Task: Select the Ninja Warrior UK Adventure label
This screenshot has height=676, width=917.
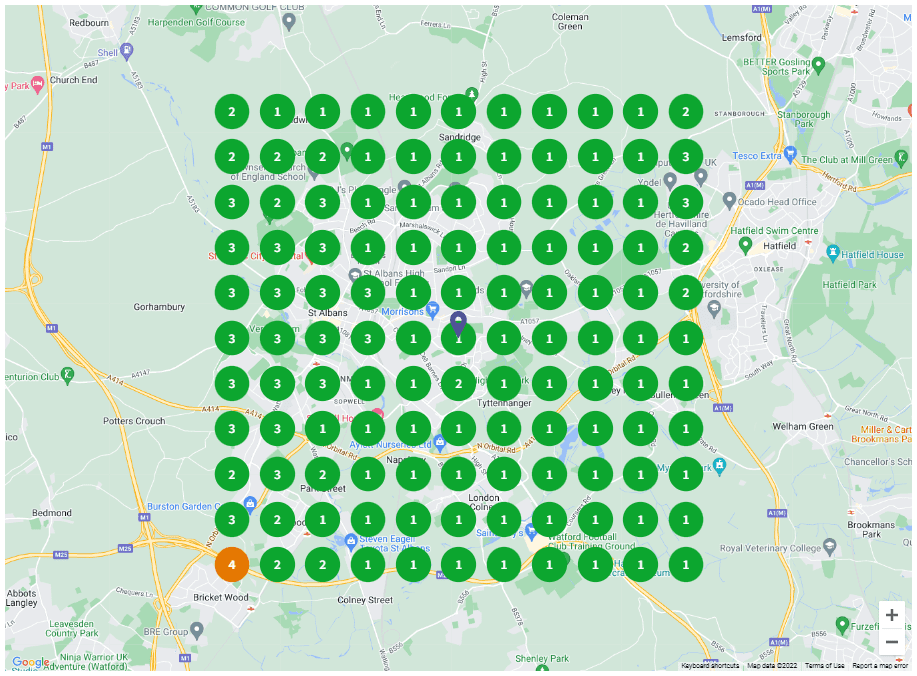Action: [x=85, y=661]
